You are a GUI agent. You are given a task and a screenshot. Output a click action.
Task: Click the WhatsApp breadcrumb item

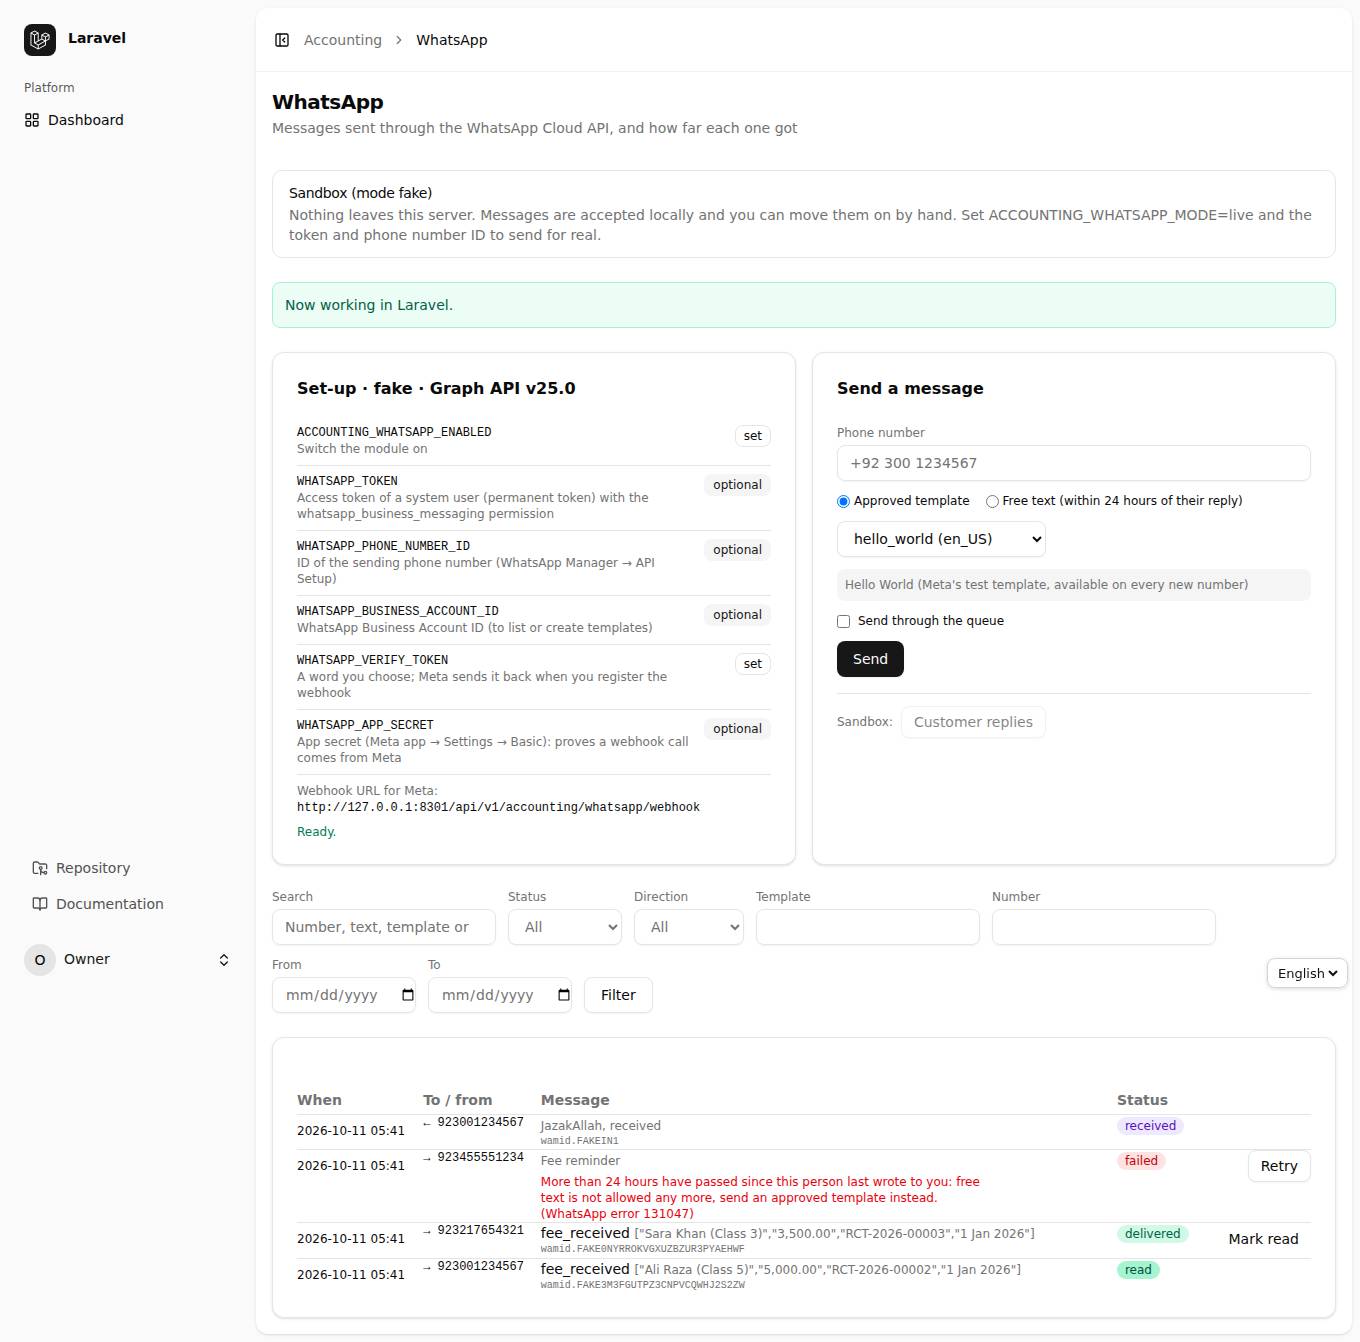(x=452, y=40)
